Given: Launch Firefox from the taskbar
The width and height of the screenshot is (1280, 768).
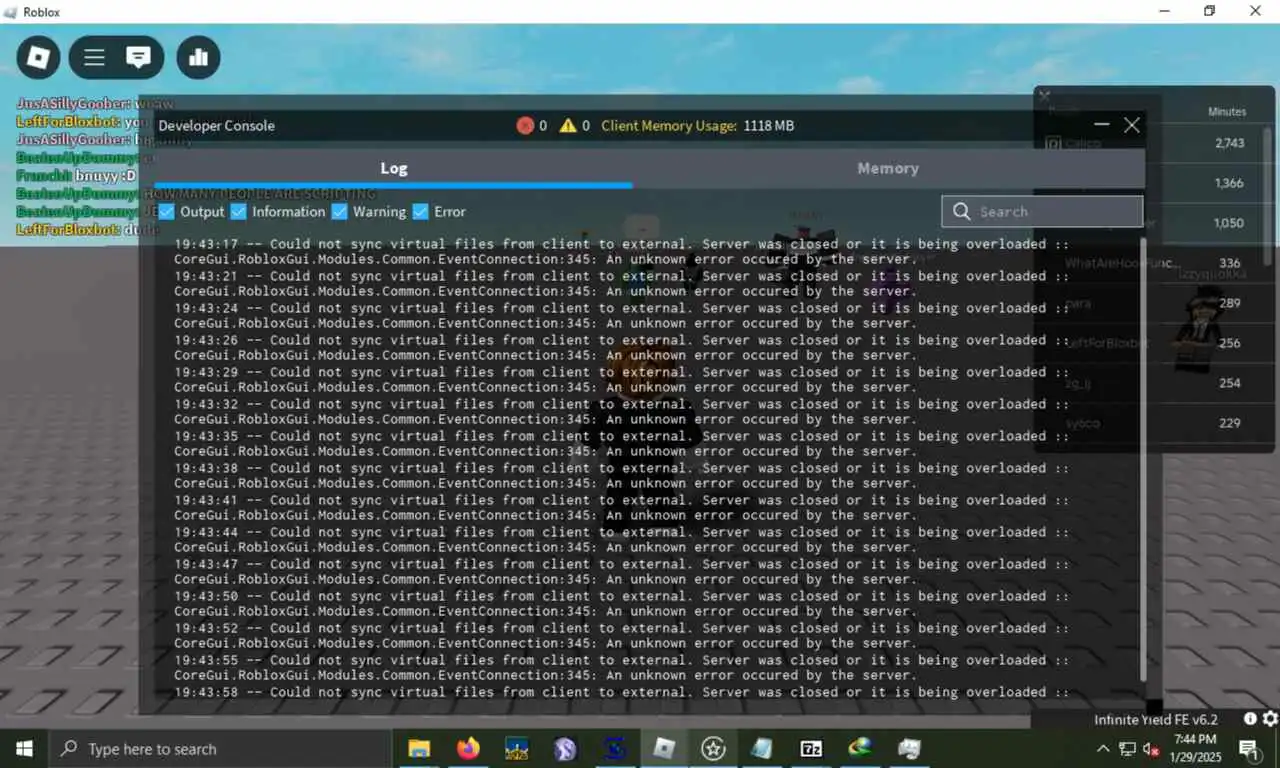Looking at the screenshot, I should tap(467, 749).
